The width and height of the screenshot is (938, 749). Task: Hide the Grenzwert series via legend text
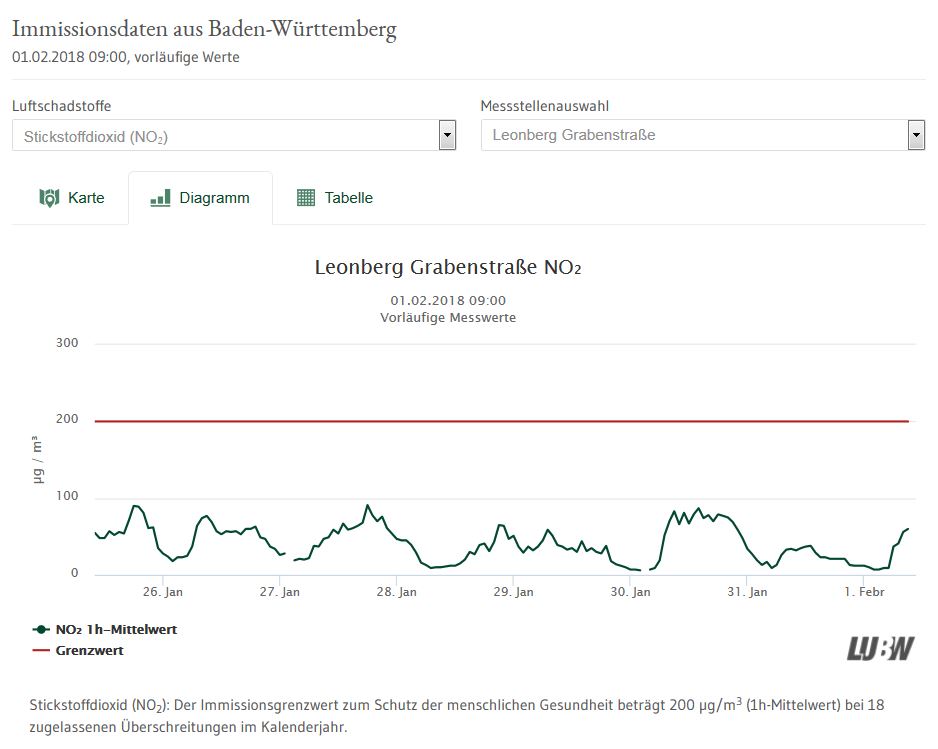90,651
